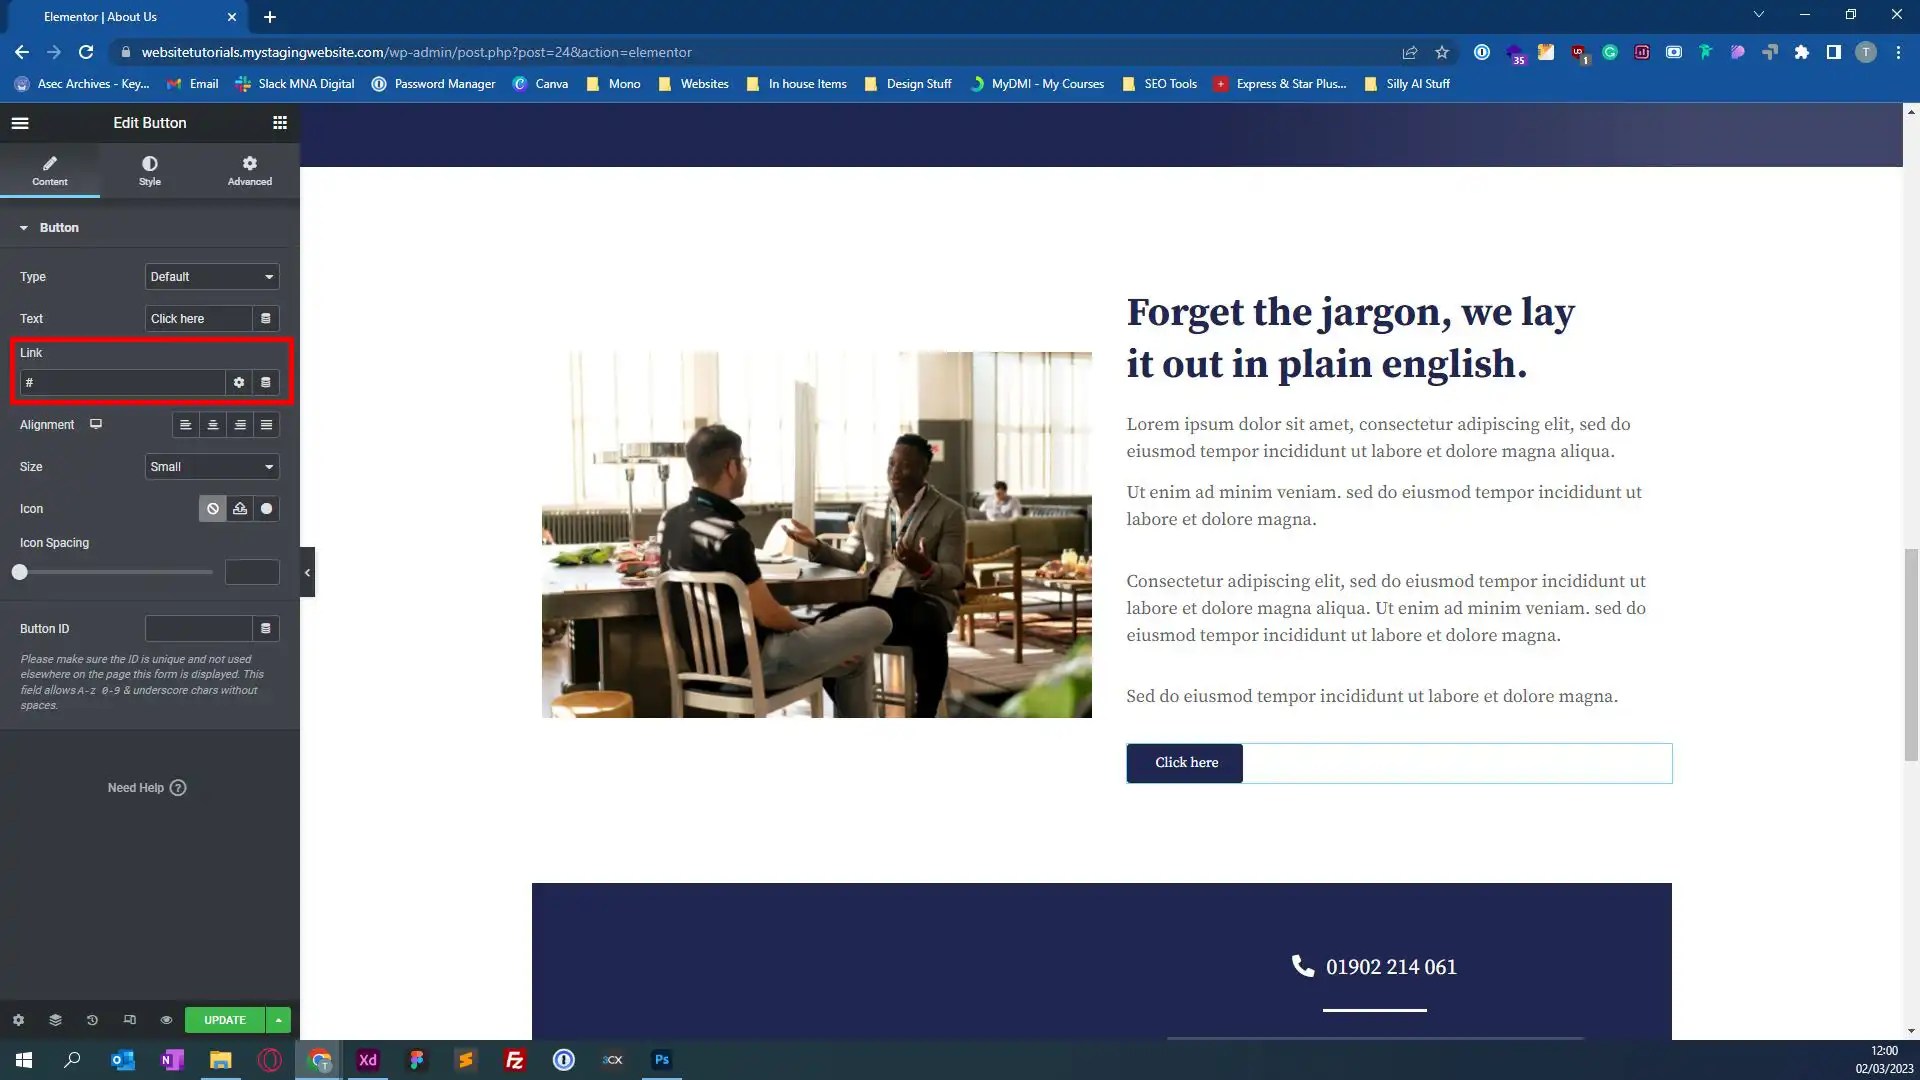Open the Type dropdown
This screenshot has height=1080, width=1920.
click(211, 277)
